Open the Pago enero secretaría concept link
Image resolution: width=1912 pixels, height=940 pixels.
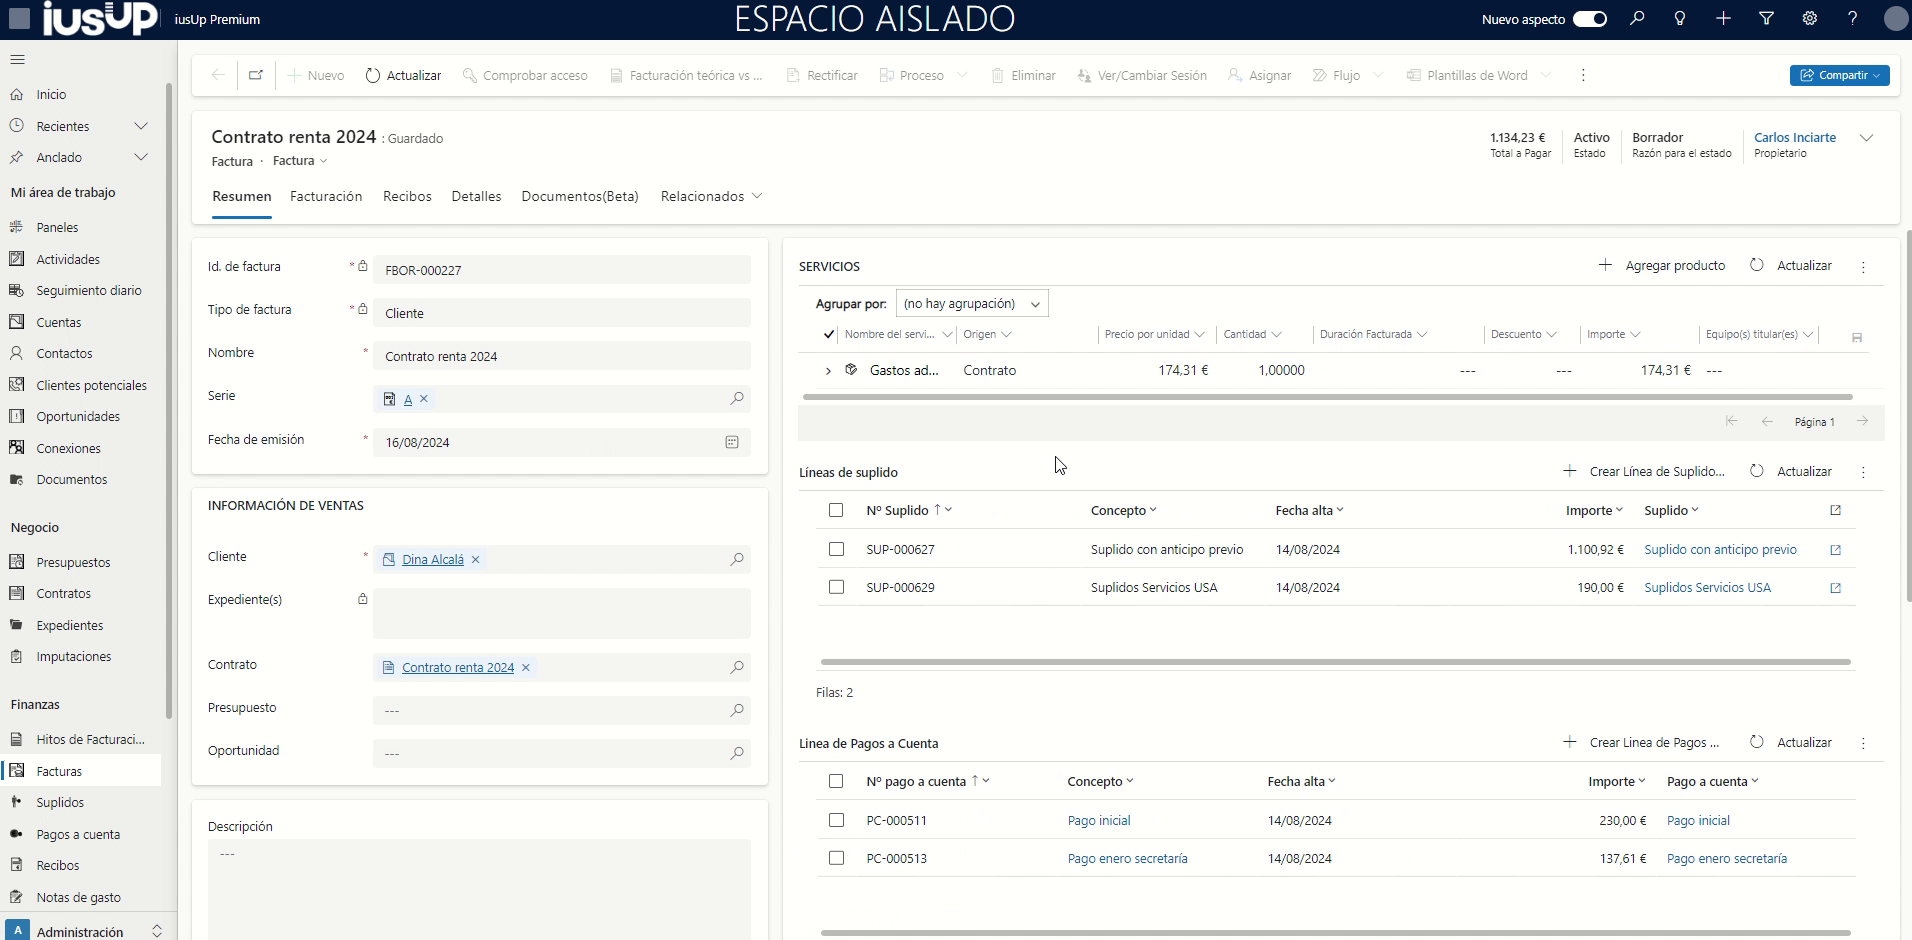click(x=1127, y=859)
